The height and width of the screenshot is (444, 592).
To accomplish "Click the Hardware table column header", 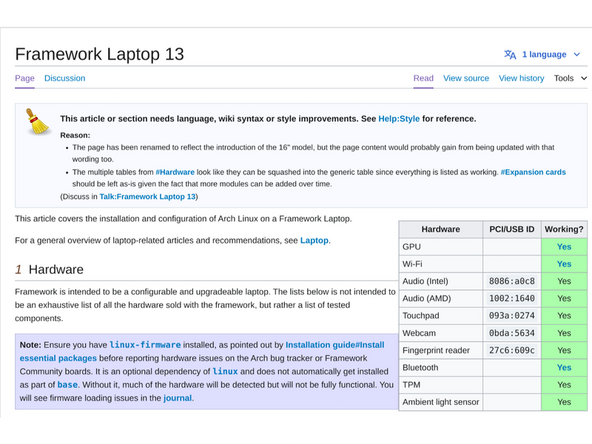I will (x=441, y=229).
